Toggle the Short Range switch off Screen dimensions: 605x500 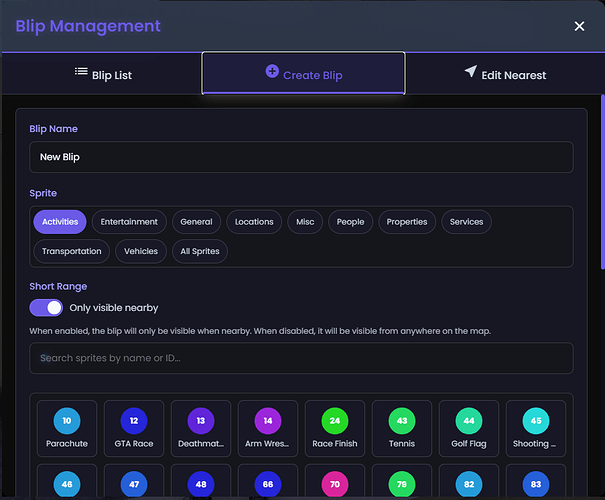point(46,308)
